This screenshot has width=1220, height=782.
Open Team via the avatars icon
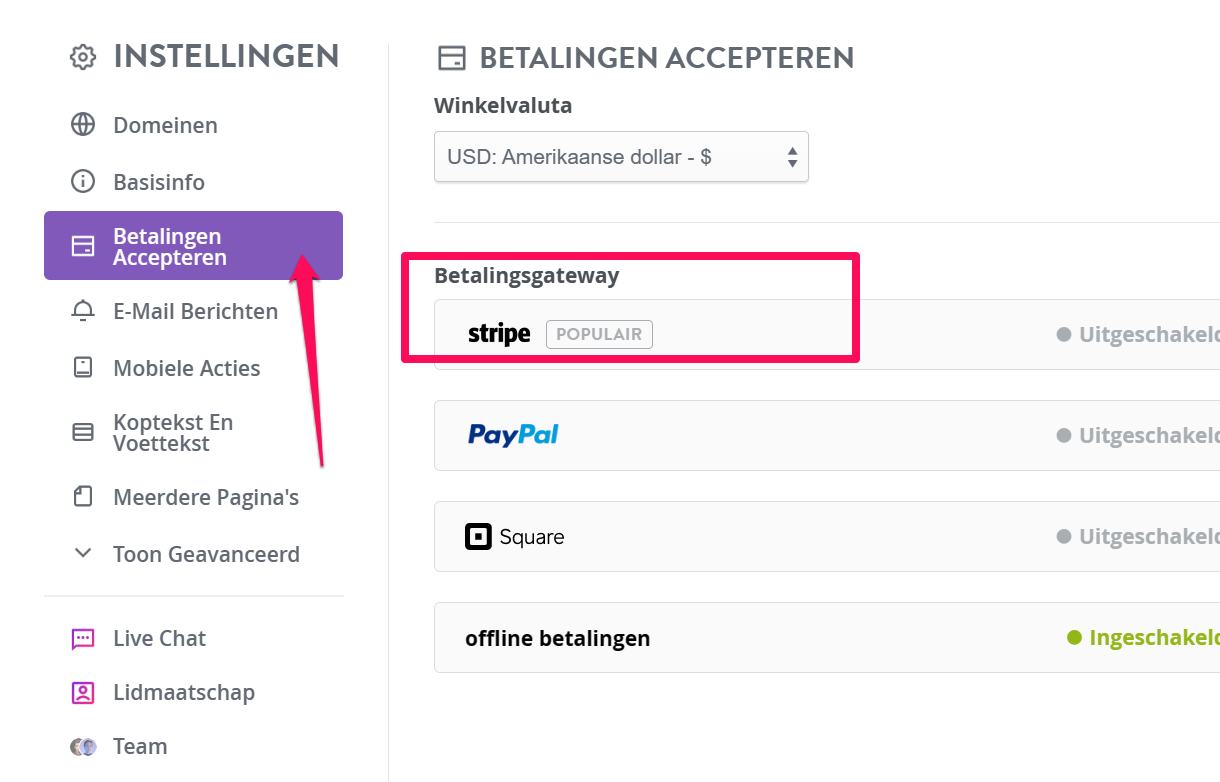click(83, 747)
